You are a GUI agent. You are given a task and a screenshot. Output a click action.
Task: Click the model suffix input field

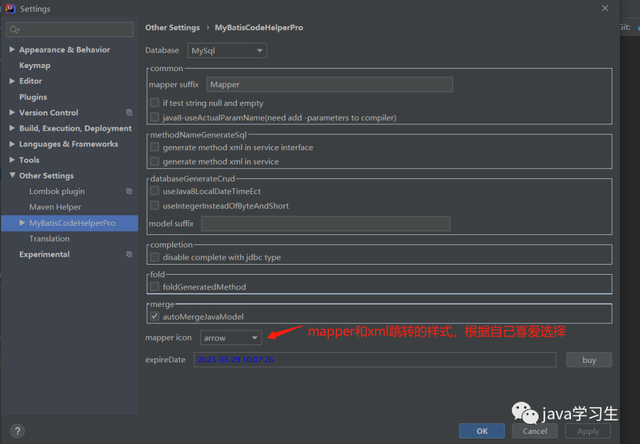[x=326, y=224]
